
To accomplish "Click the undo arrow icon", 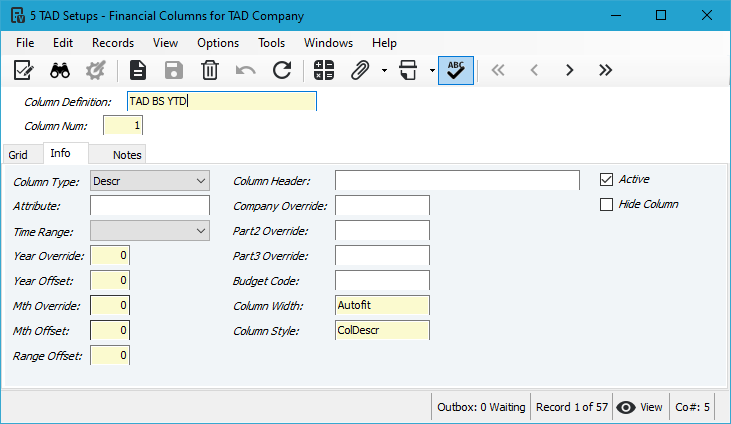I will [246, 70].
